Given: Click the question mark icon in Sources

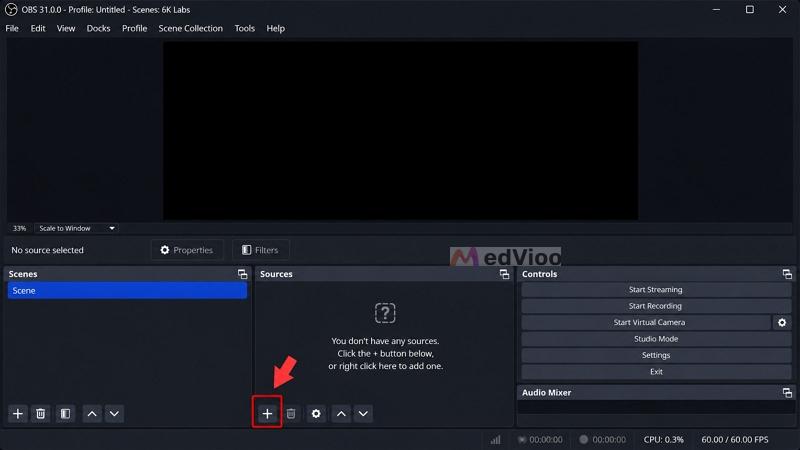Looking at the screenshot, I should click(x=385, y=313).
